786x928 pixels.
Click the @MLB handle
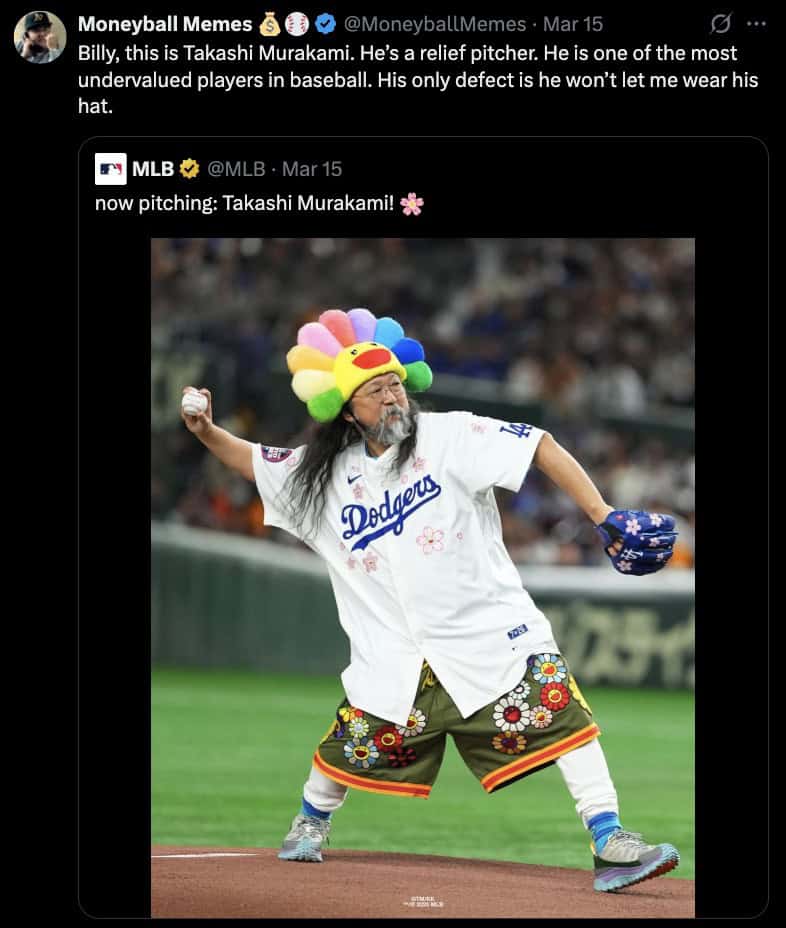[x=236, y=169]
